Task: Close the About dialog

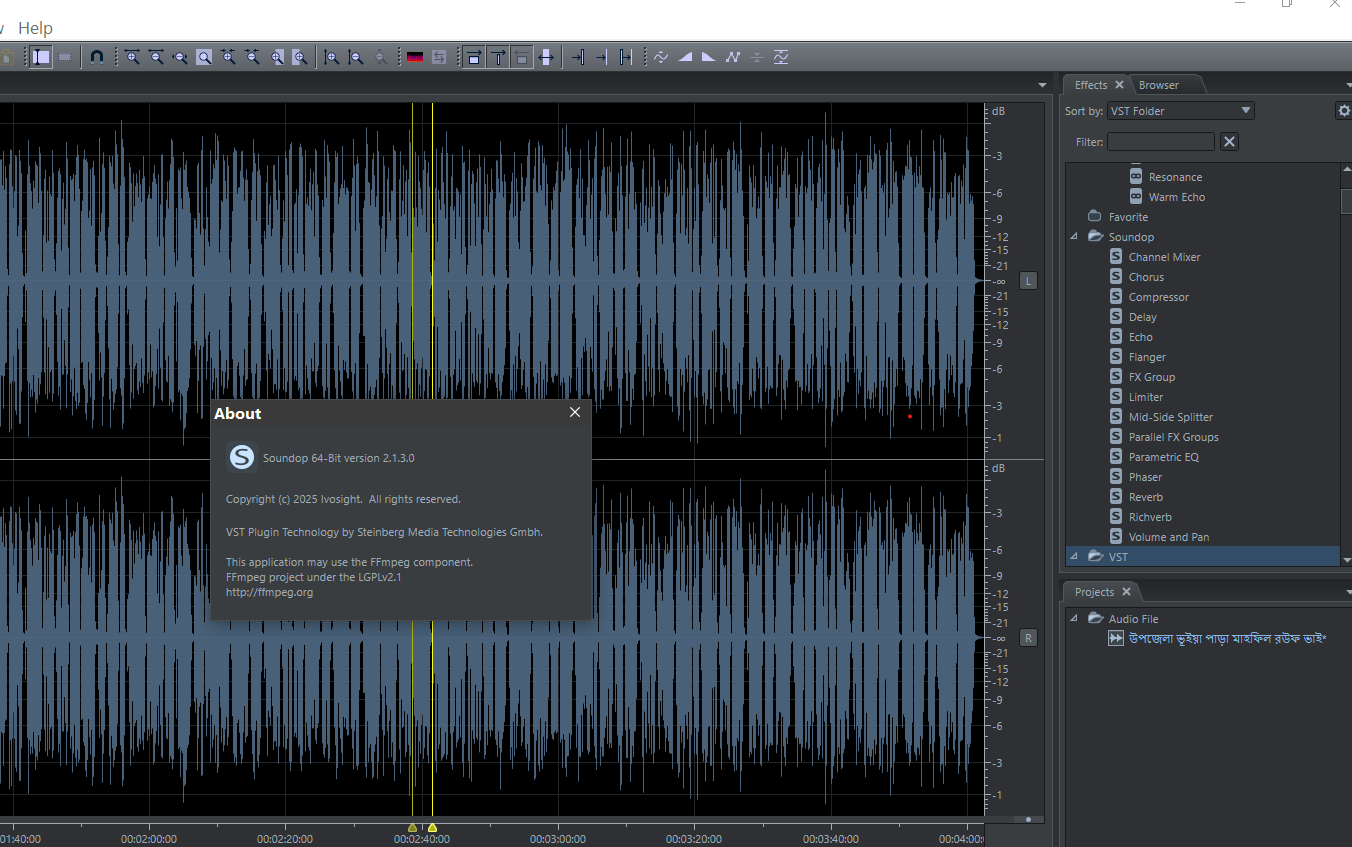Action: coord(575,412)
